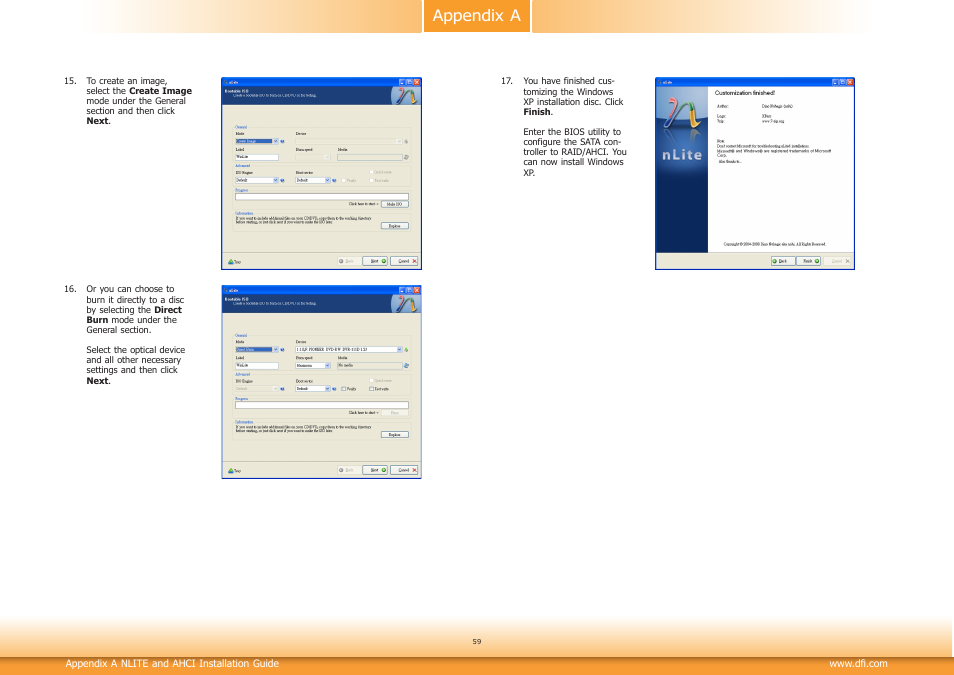Open the PIONEER DVD-RW Device dropdown
This screenshot has width=954, height=675.
[x=349, y=349]
